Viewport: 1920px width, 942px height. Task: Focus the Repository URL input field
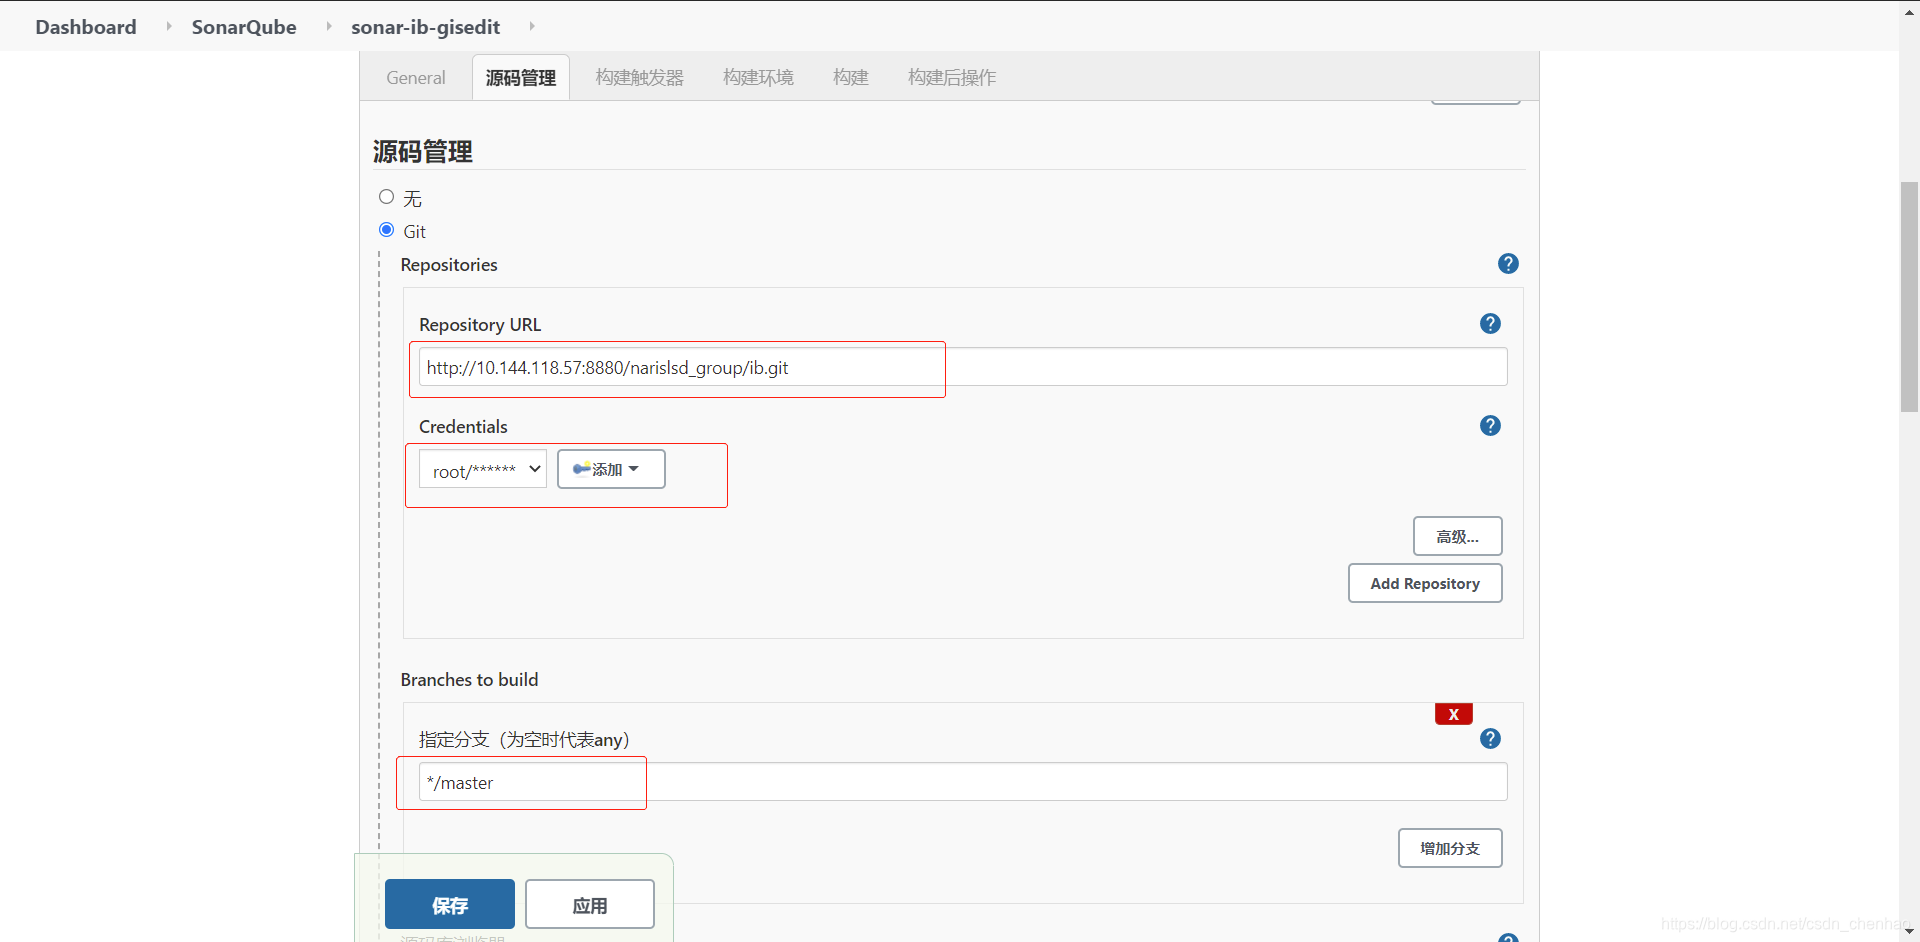click(963, 367)
